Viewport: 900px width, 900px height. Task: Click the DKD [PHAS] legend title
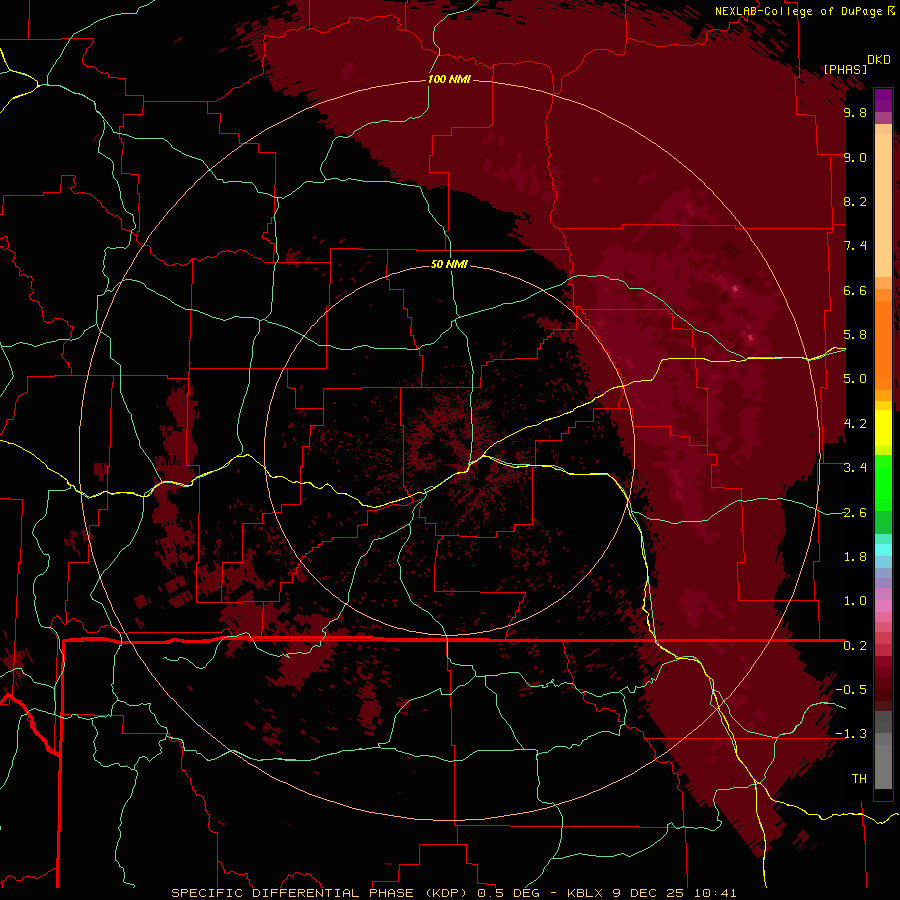pos(857,64)
